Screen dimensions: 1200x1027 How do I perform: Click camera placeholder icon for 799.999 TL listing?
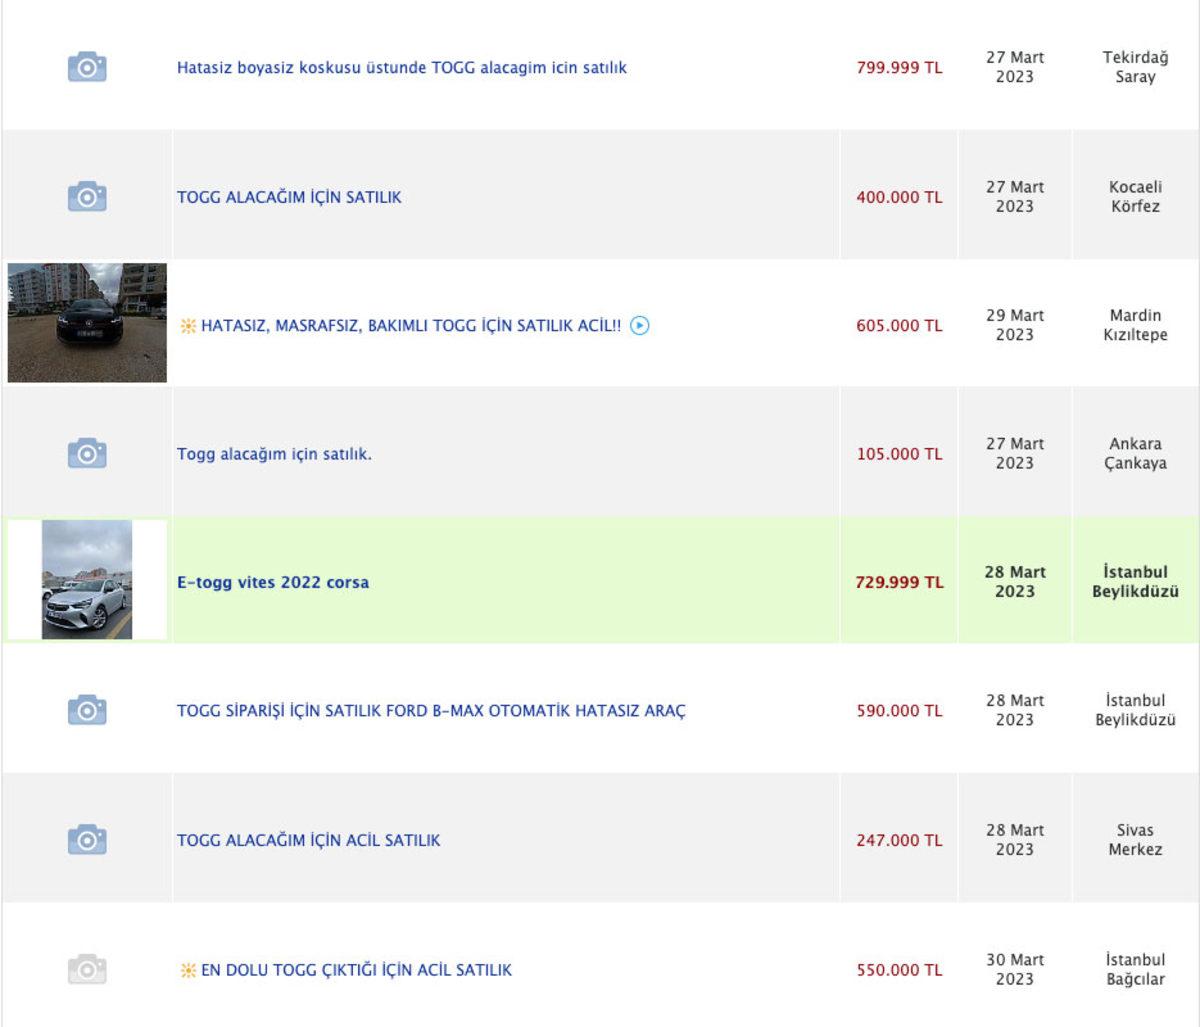(x=87, y=68)
